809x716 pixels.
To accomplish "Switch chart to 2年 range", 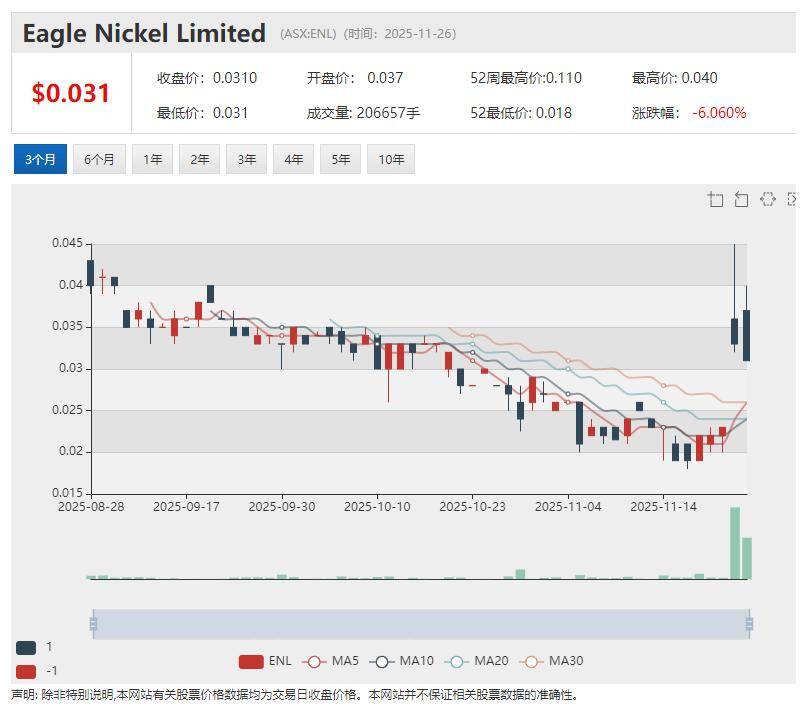I will point(199,159).
